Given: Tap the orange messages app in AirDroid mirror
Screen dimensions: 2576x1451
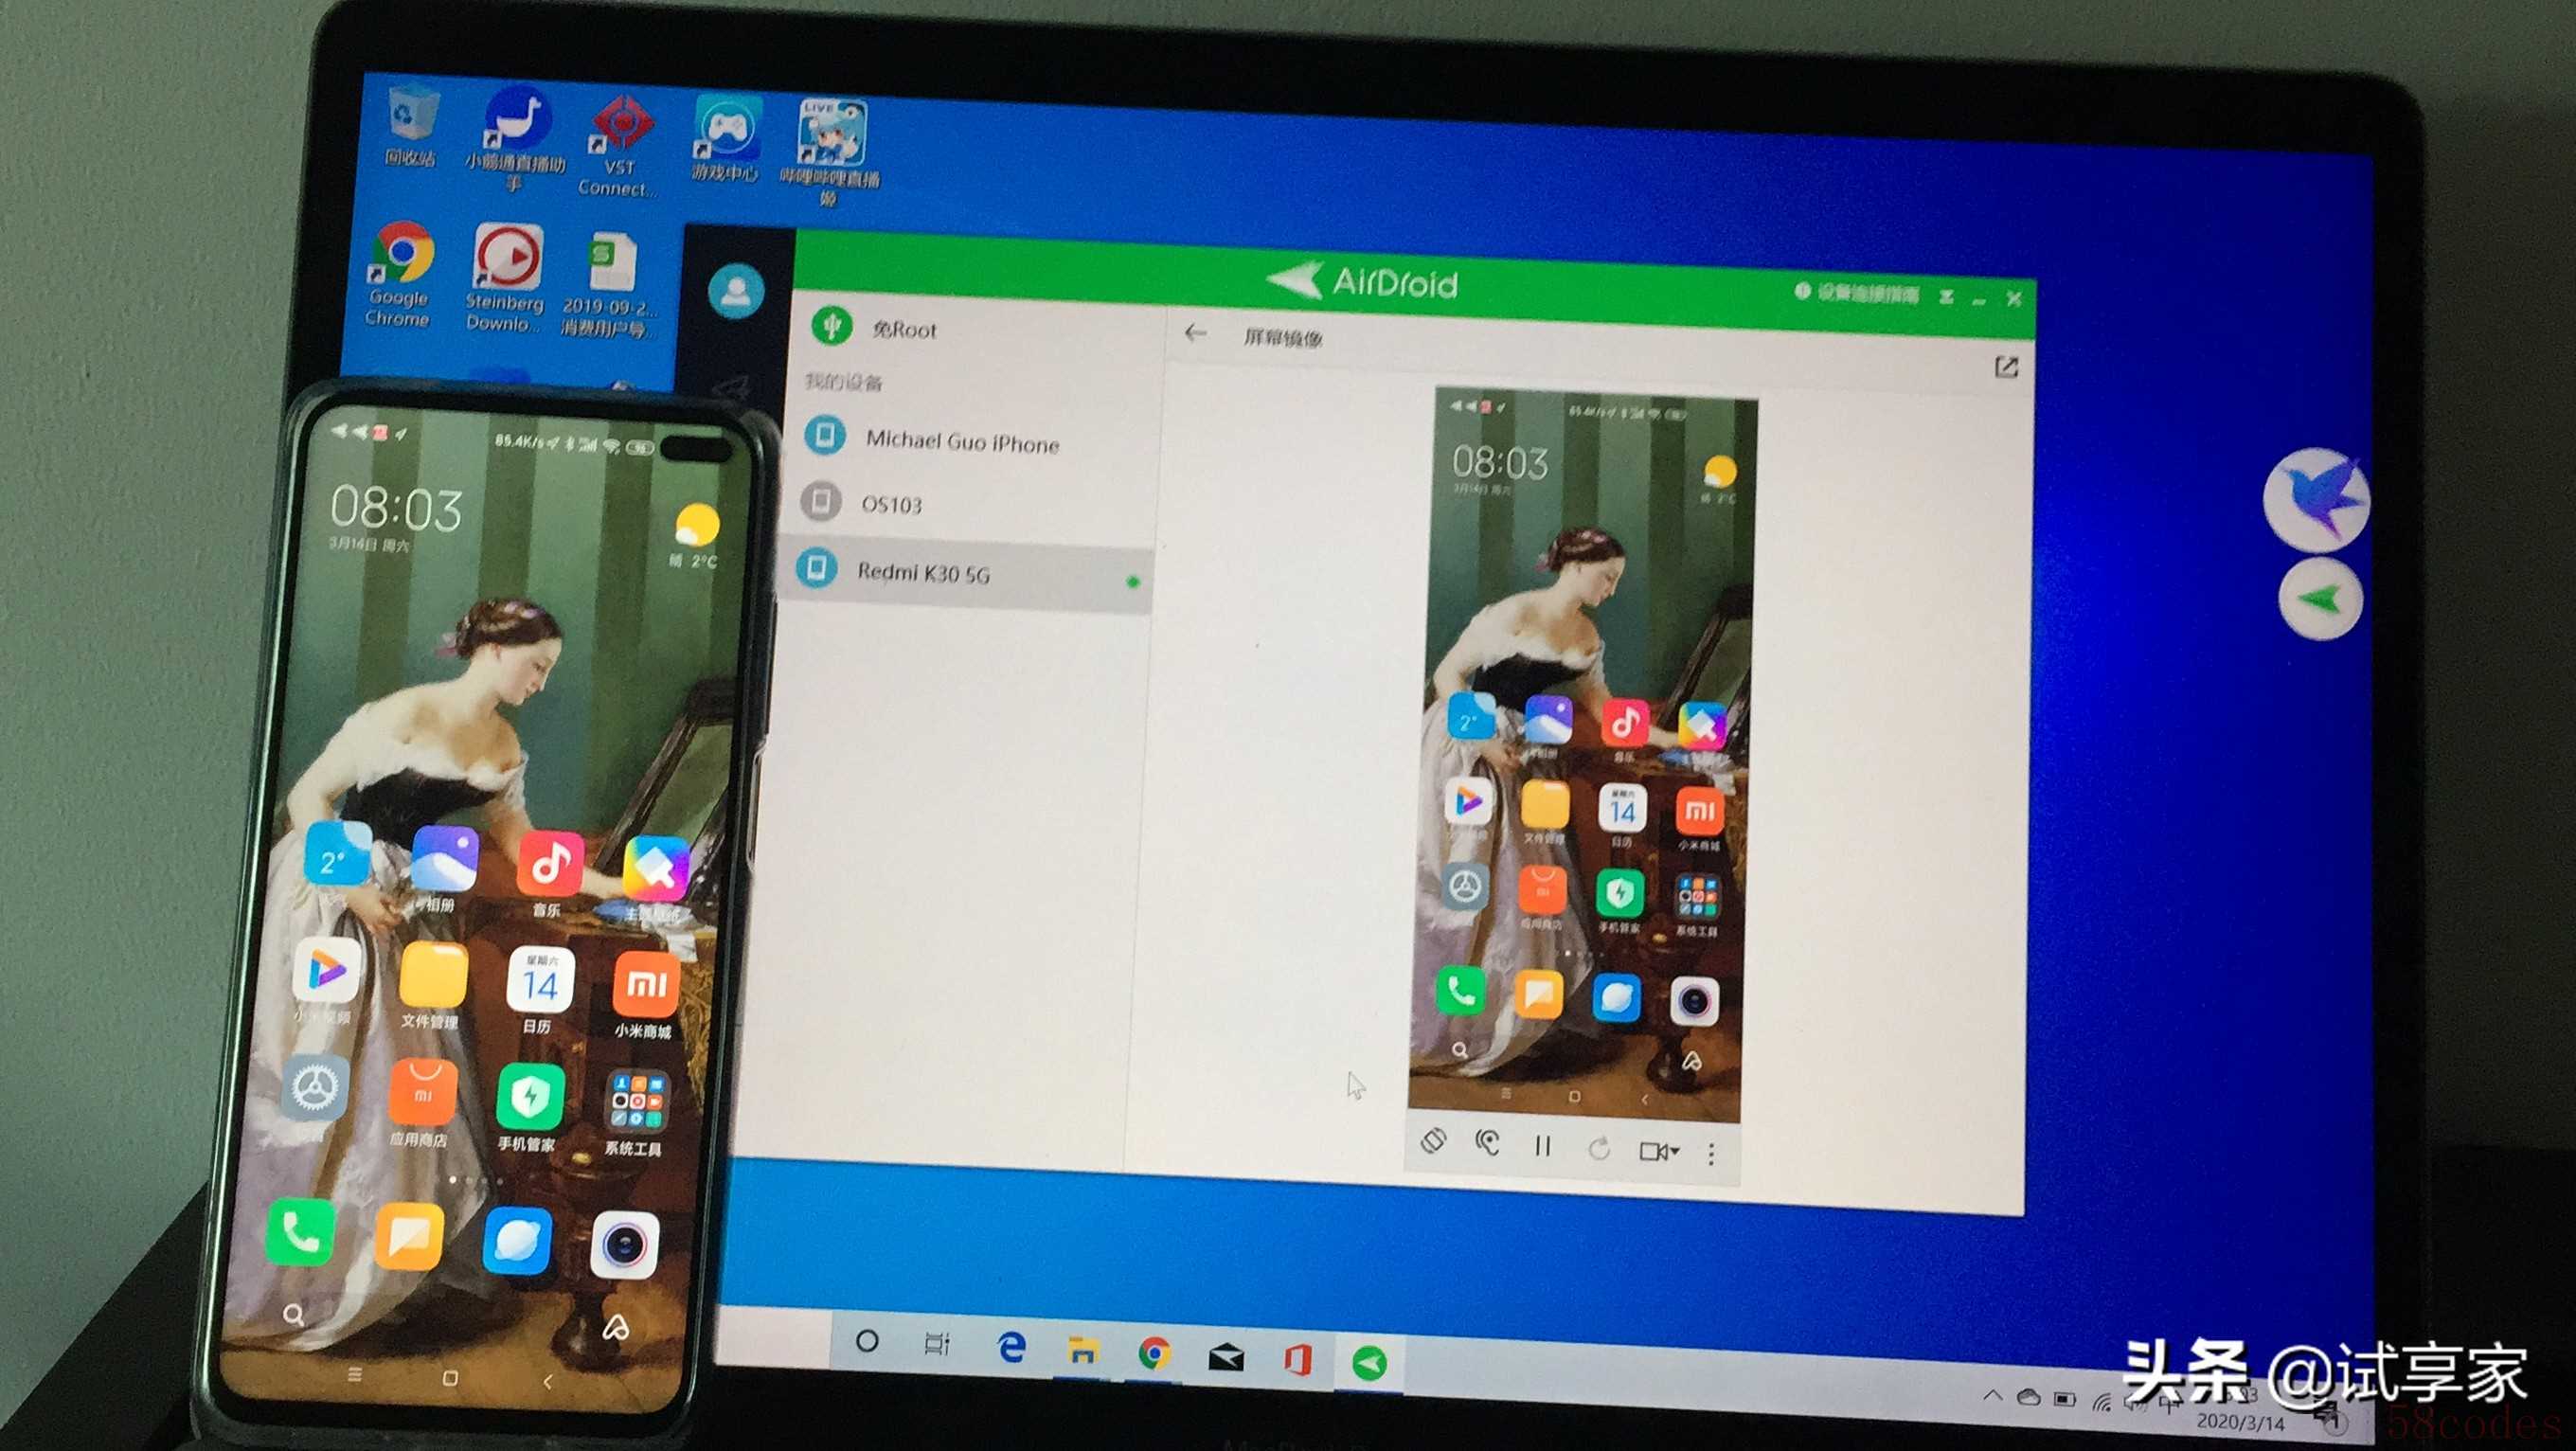Looking at the screenshot, I should click(1539, 995).
